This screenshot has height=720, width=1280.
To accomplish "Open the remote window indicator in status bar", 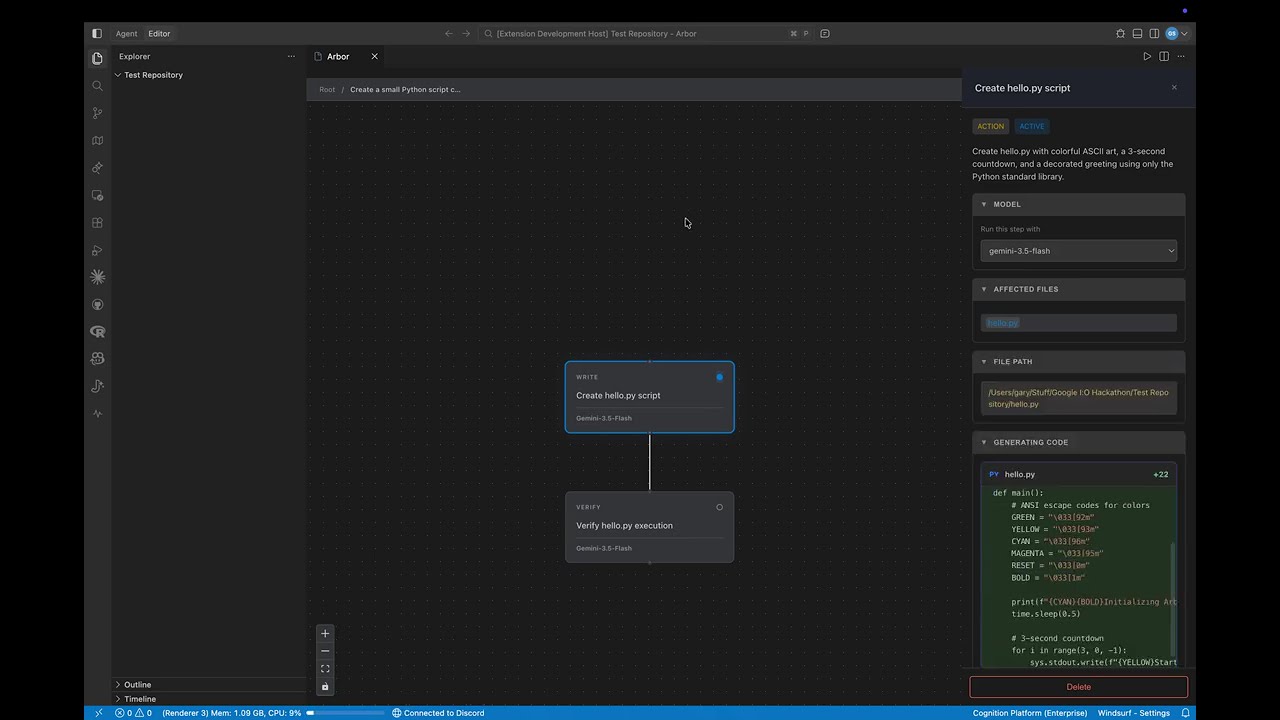I will click(x=98, y=713).
